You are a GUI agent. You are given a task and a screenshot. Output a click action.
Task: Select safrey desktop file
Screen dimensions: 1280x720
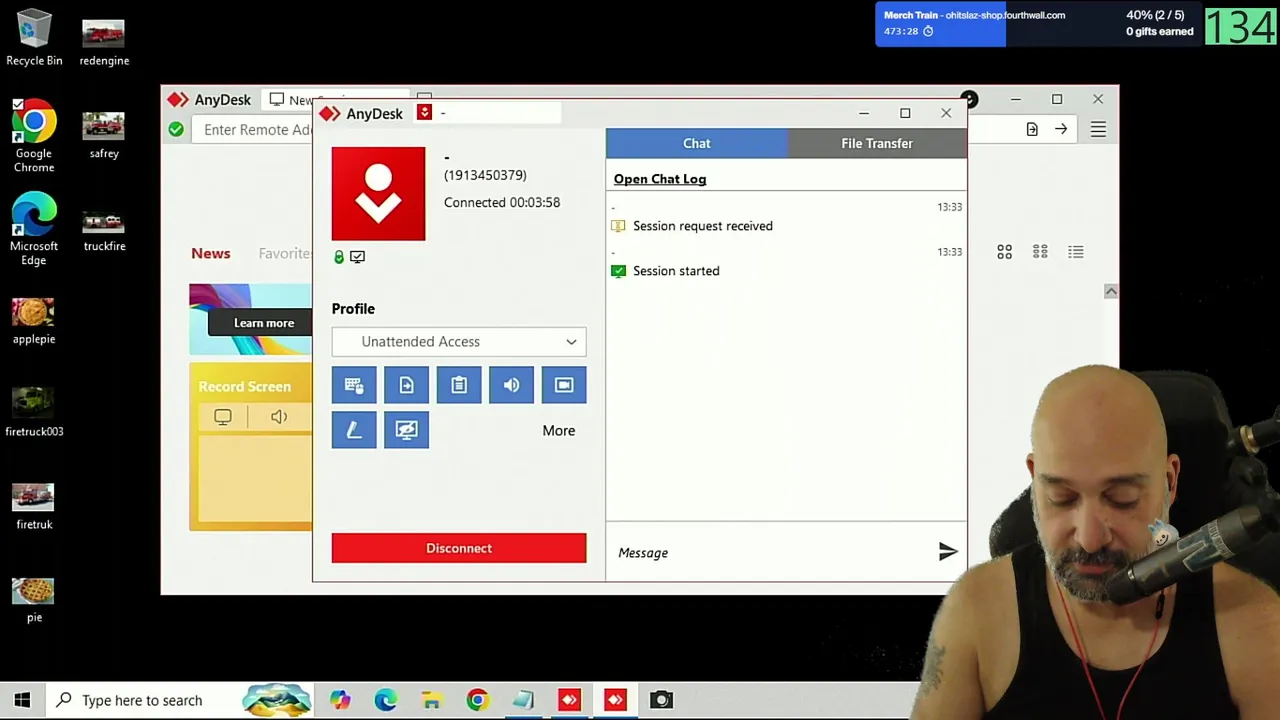click(104, 136)
